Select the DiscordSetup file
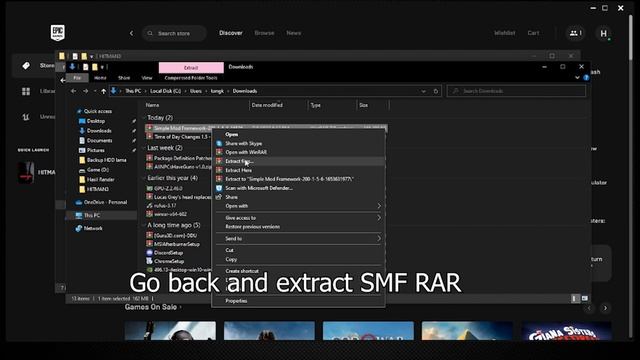This screenshot has width=640, height=360. [168, 253]
